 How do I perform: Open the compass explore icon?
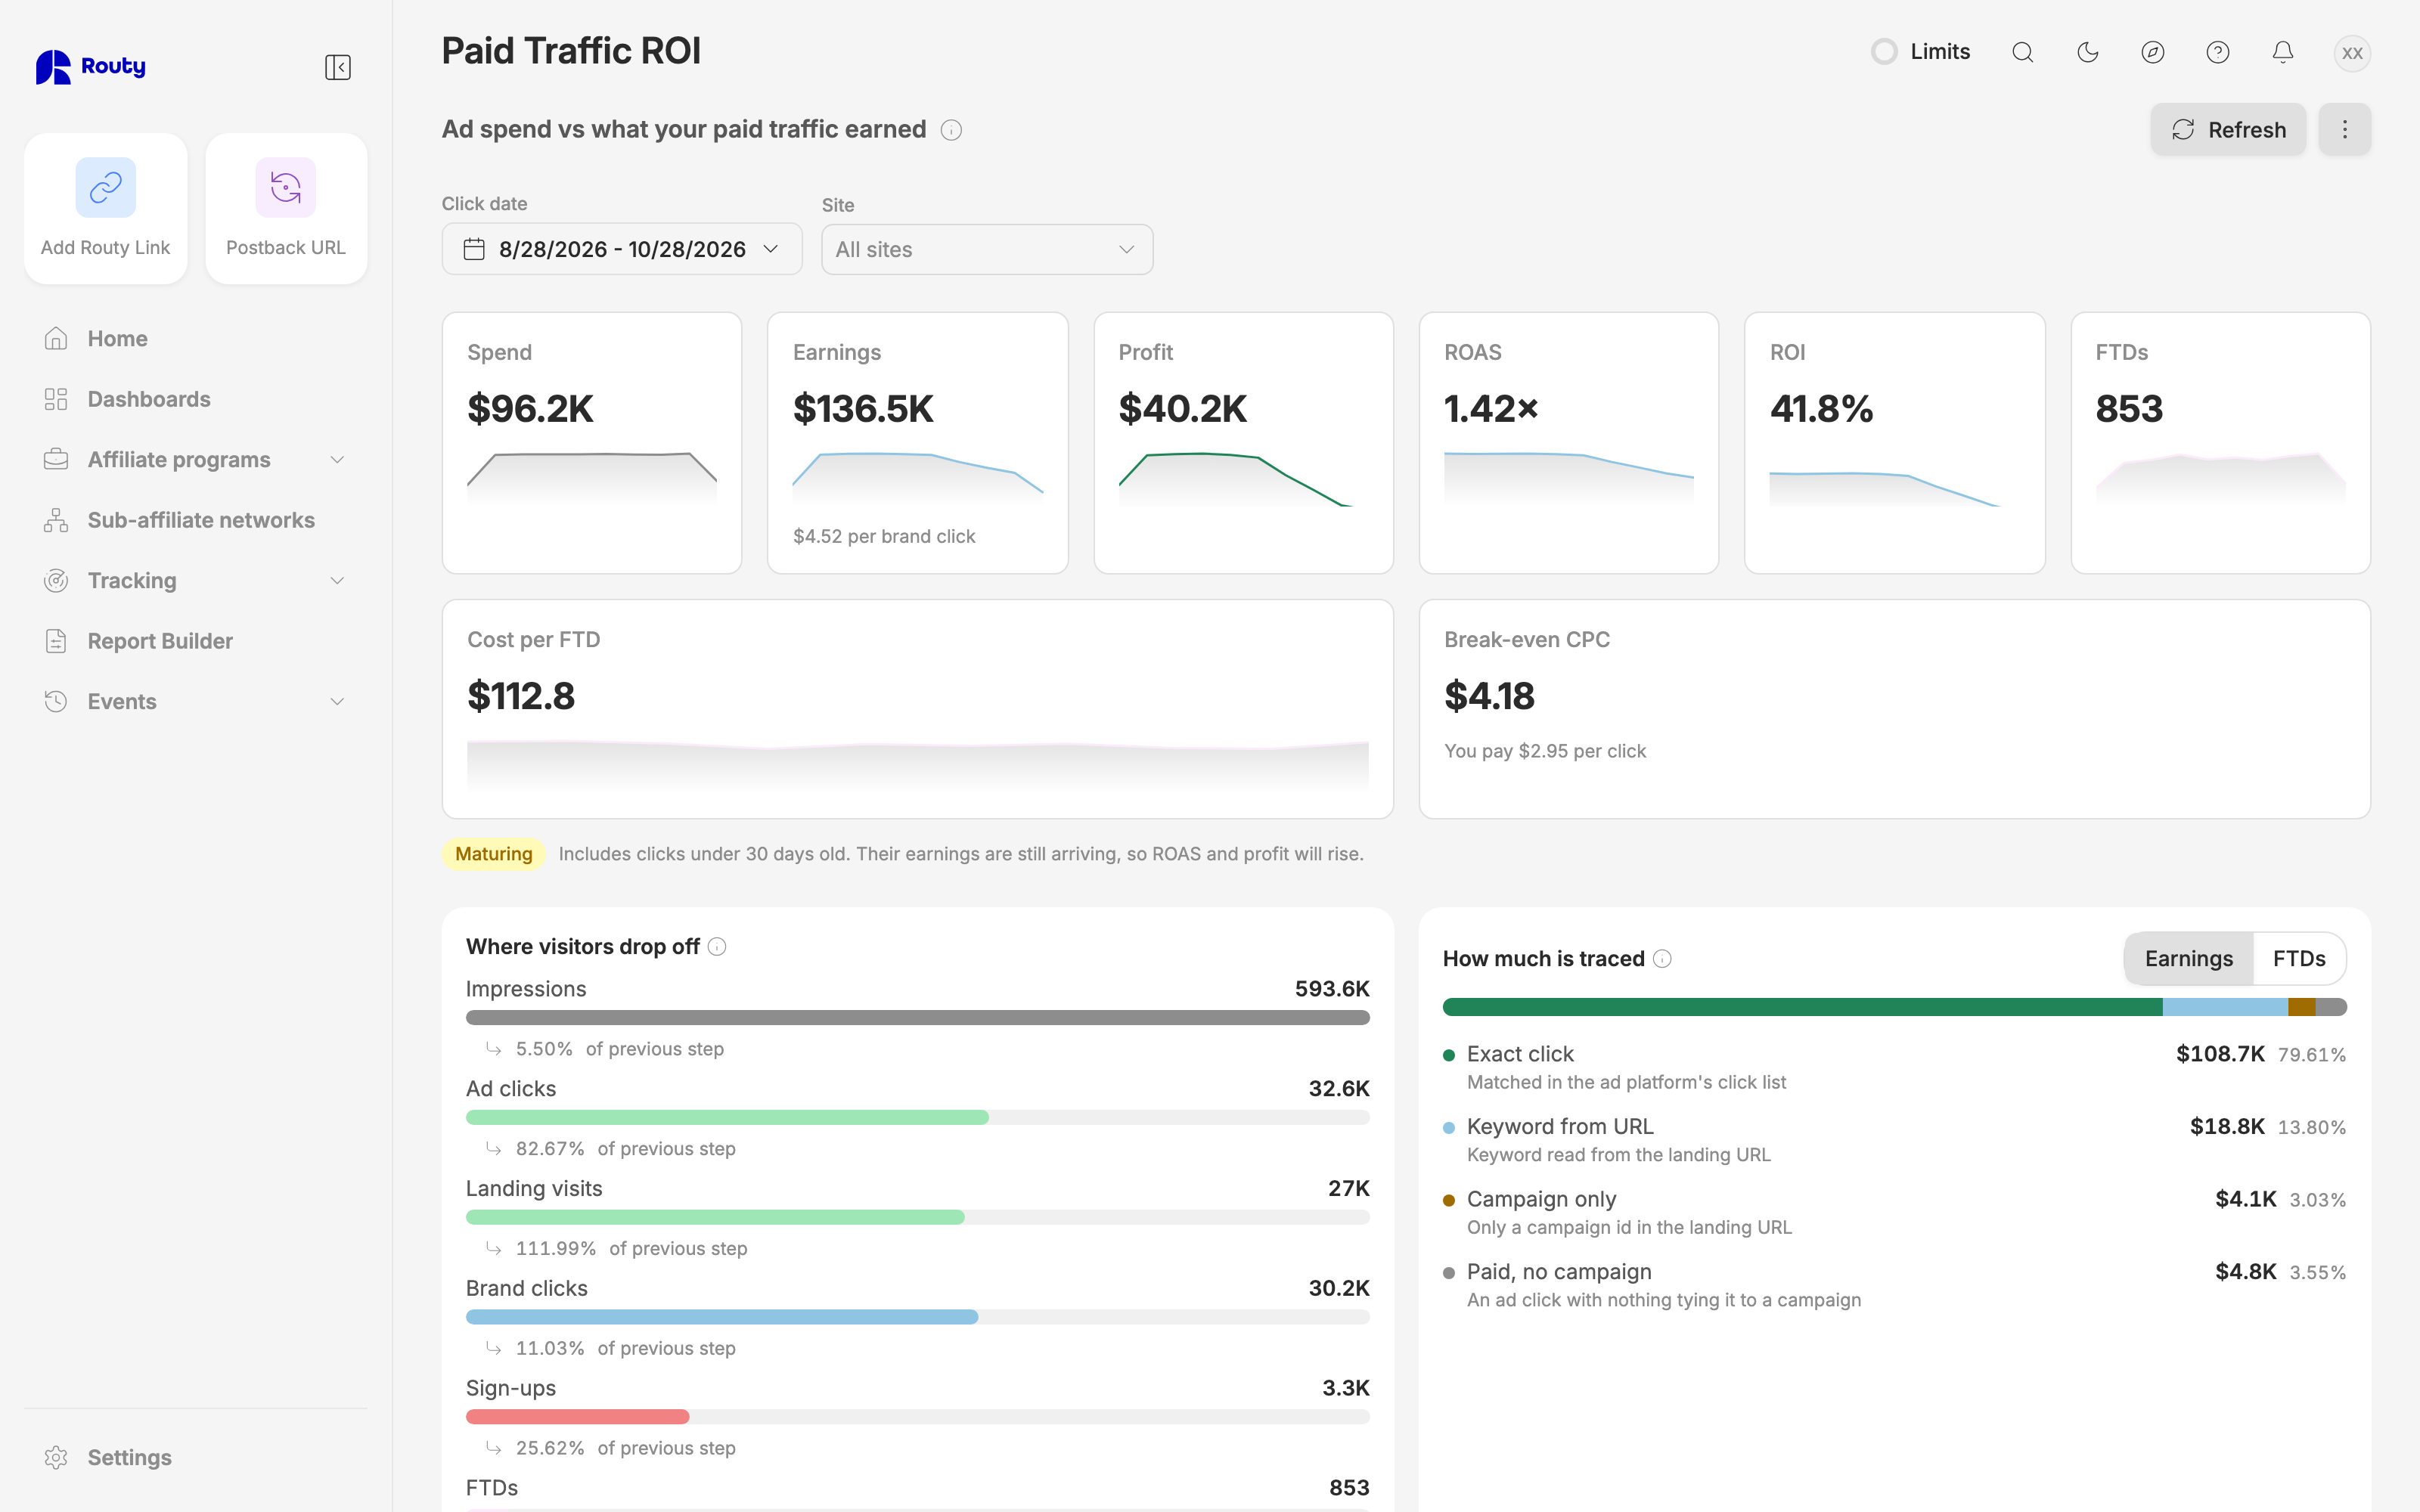pyautogui.click(x=2152, y=52)
